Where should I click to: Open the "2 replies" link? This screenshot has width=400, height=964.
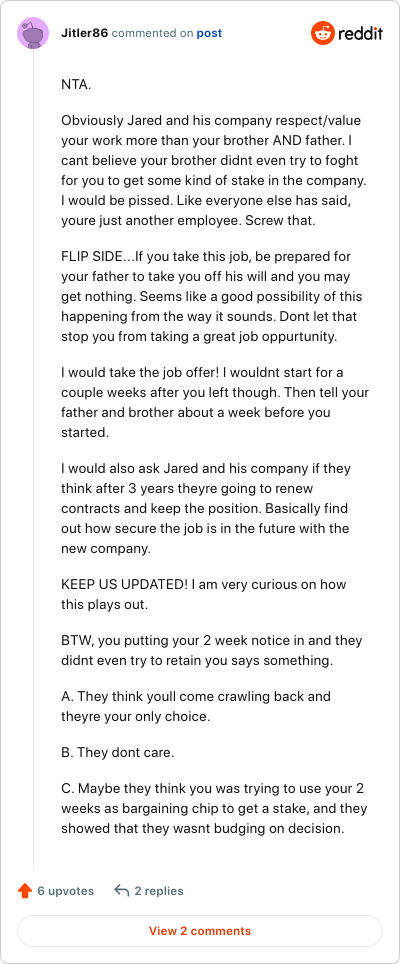(x=159, y=890)
